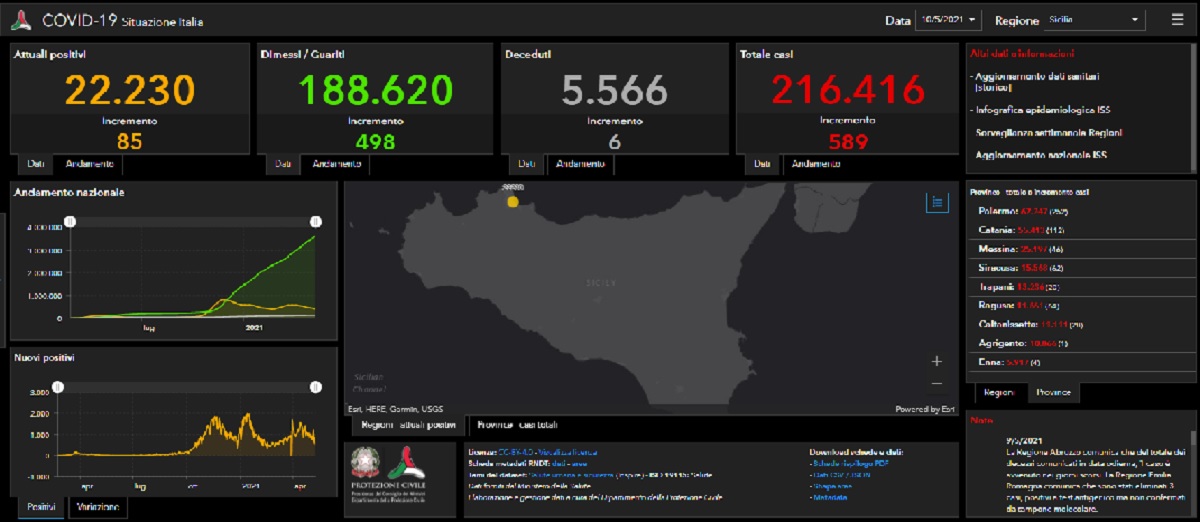The height and width of the screenshot is (522, 1200).
Task: Click the yellow Palermo marker on map
Action: click(513, 201)
